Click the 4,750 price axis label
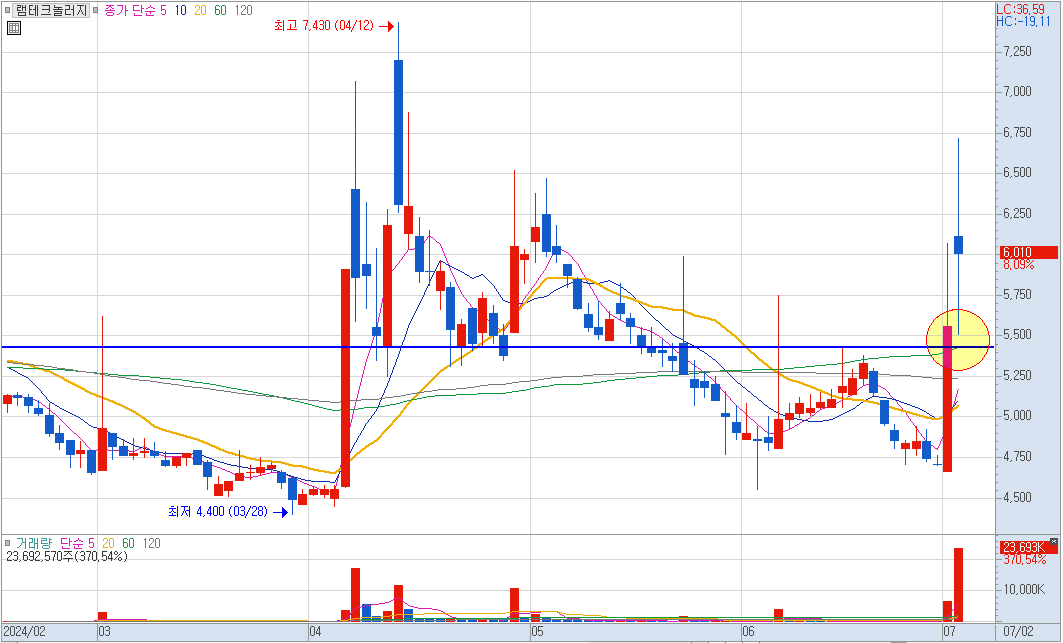 [x=1017, y=456]
